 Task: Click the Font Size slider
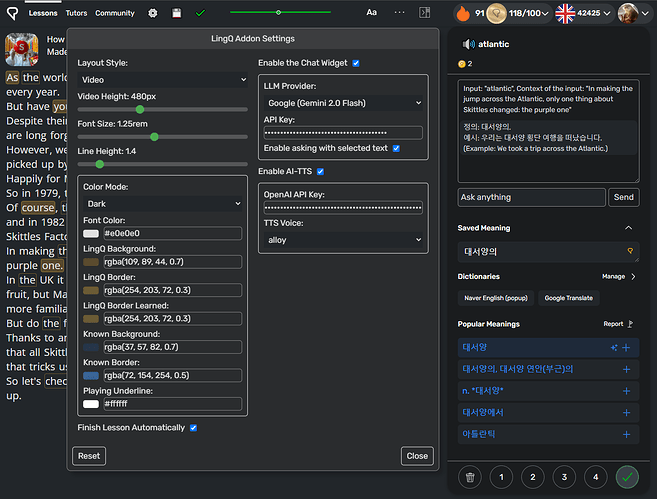tap(163, 137)
